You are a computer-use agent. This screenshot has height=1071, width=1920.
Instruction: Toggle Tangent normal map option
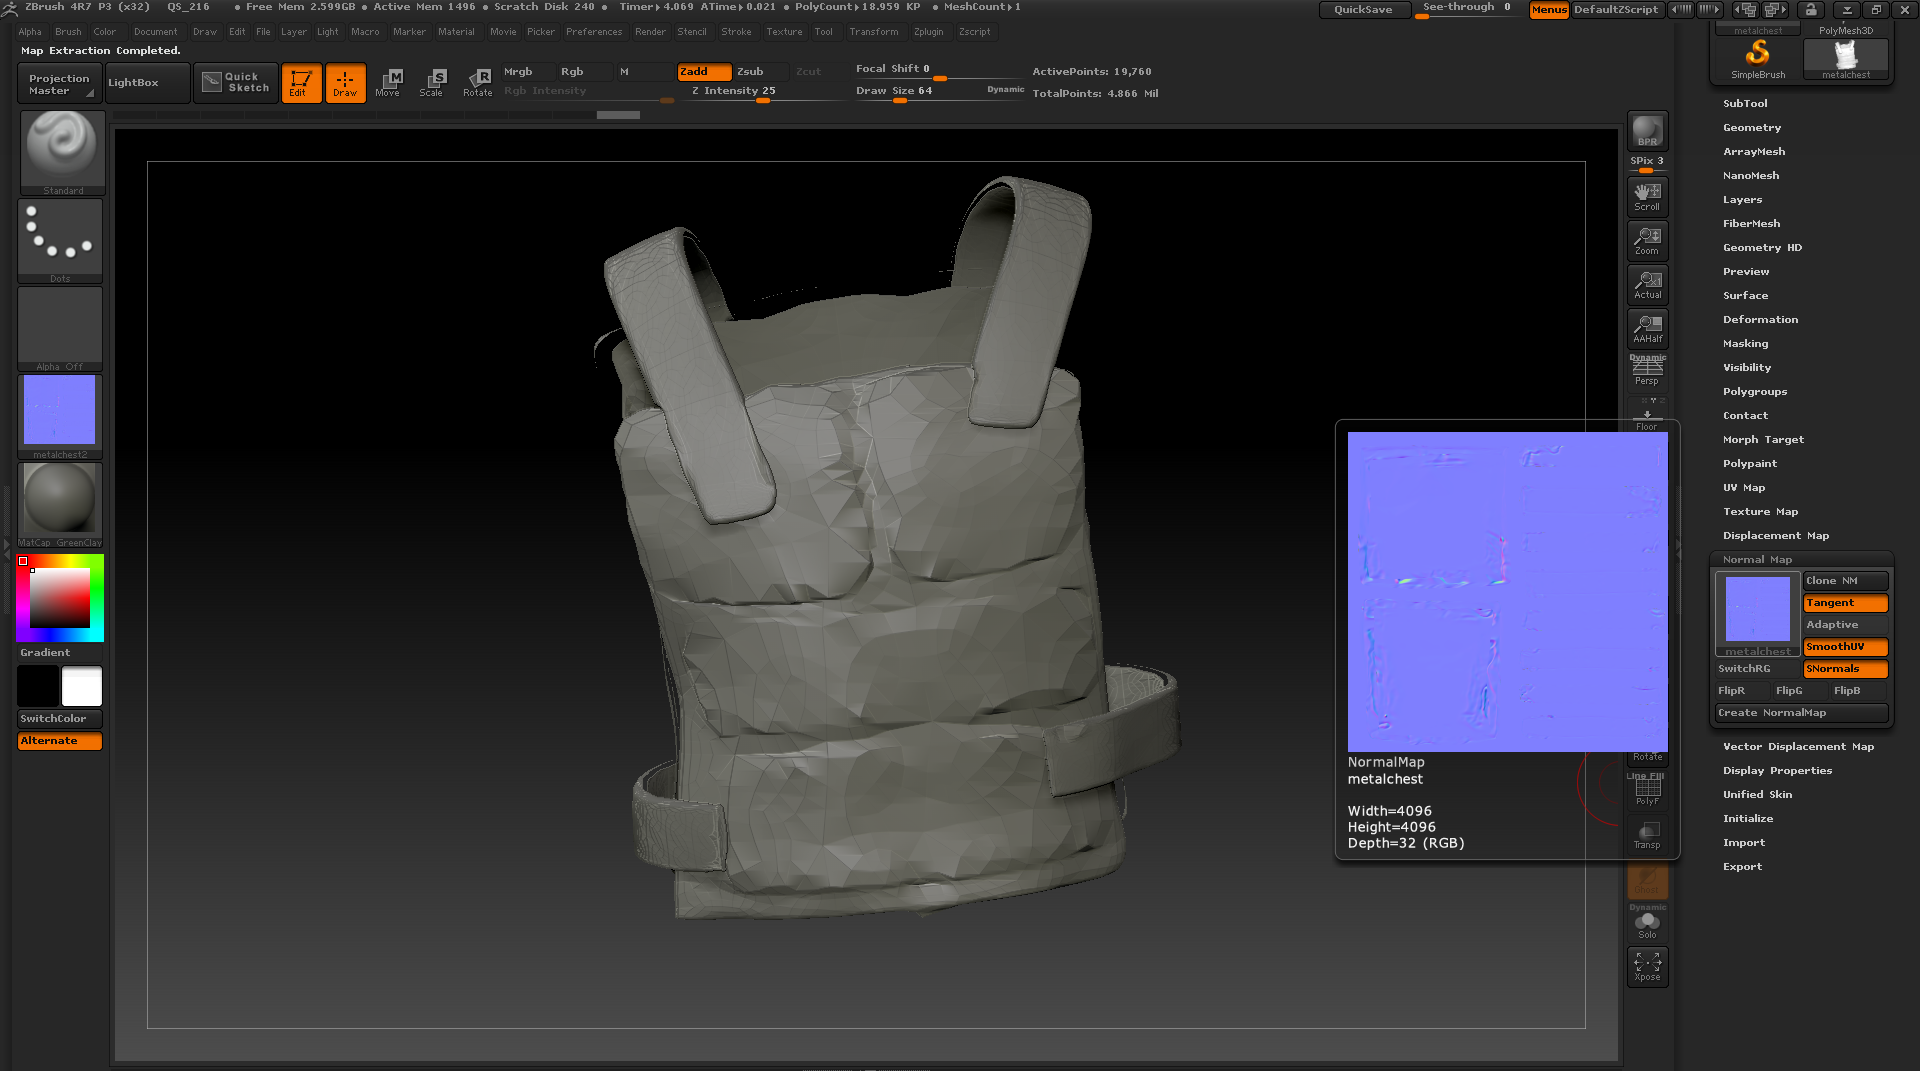pyautogui.click(x=1845, y=603)
